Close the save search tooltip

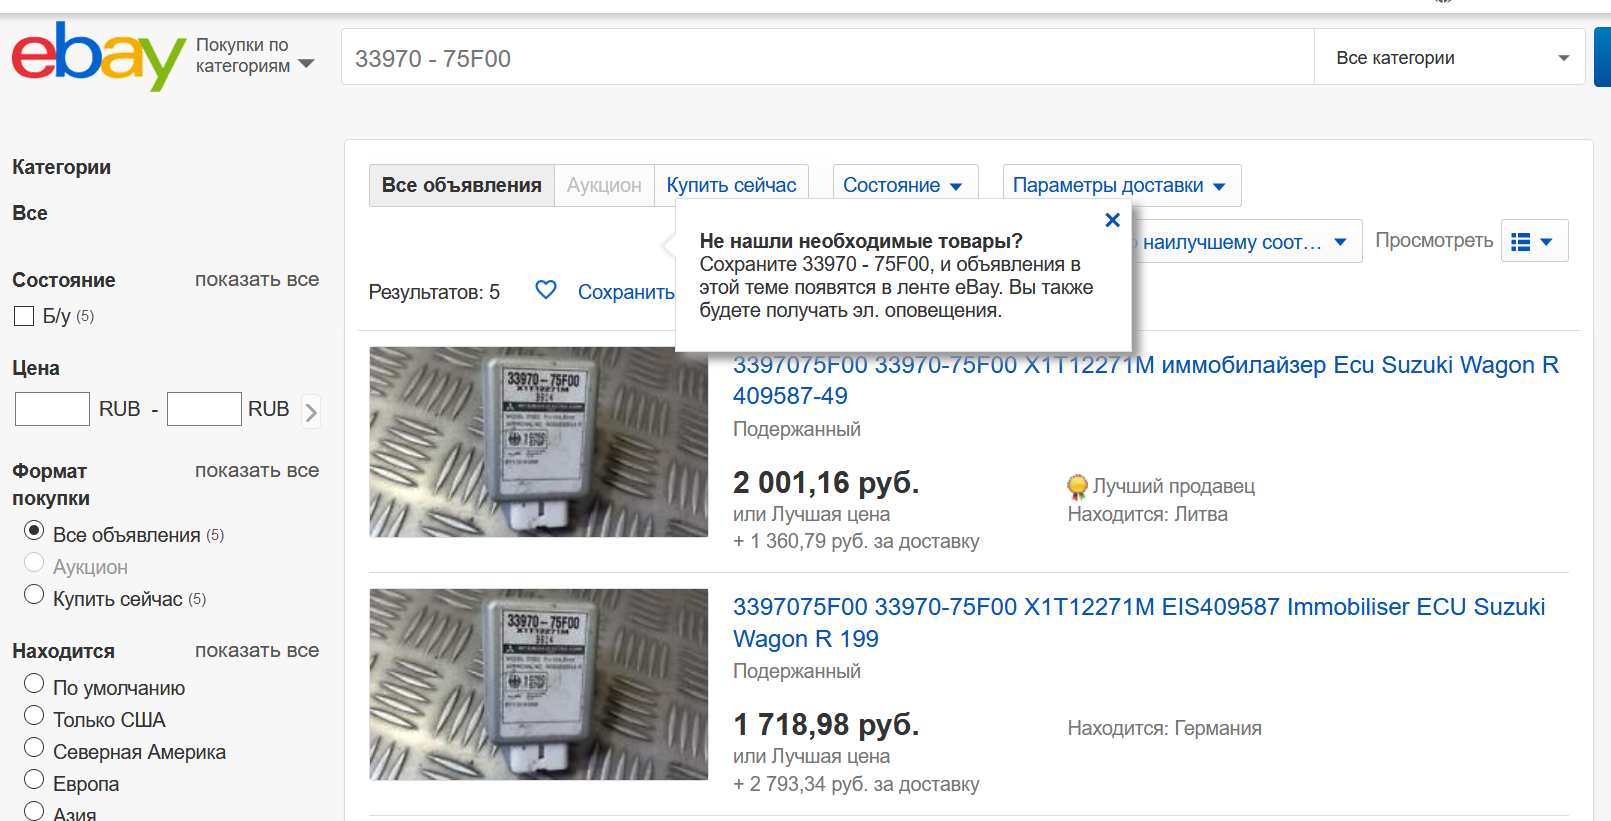[x=1112, y=220]
